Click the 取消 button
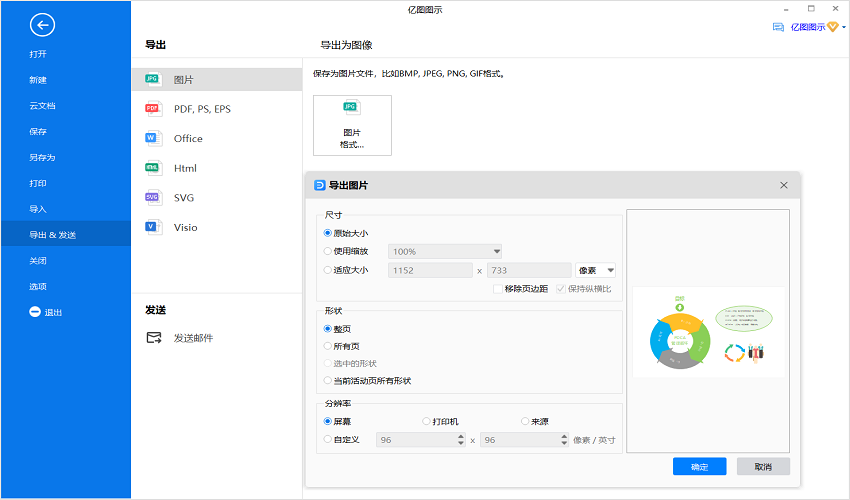The height and width of the screenshot is (500, 850). pyautogui.click(x=763, y=467)
